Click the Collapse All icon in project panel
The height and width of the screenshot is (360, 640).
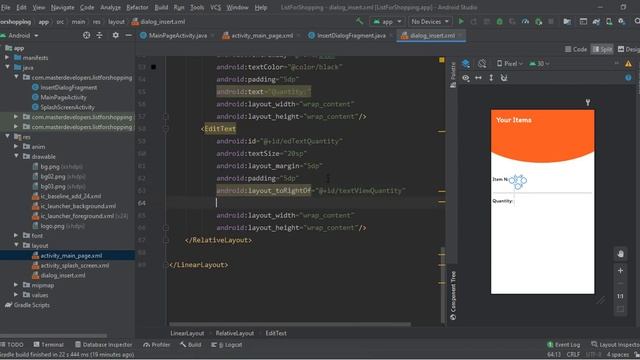(x=100, y=36)
